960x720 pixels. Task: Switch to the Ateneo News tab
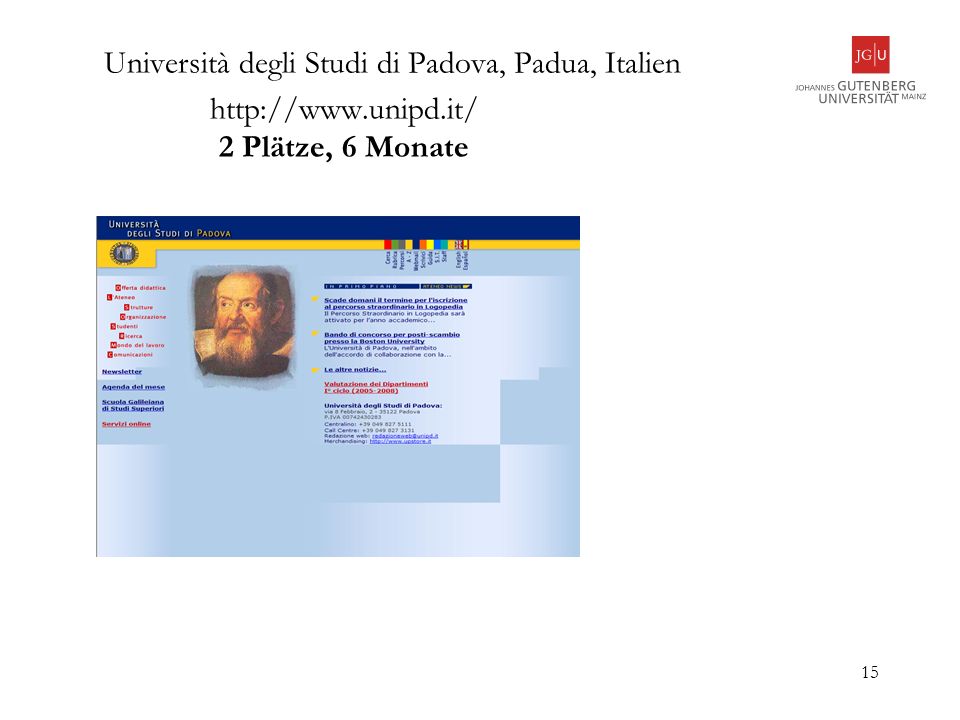pos(446,286)
